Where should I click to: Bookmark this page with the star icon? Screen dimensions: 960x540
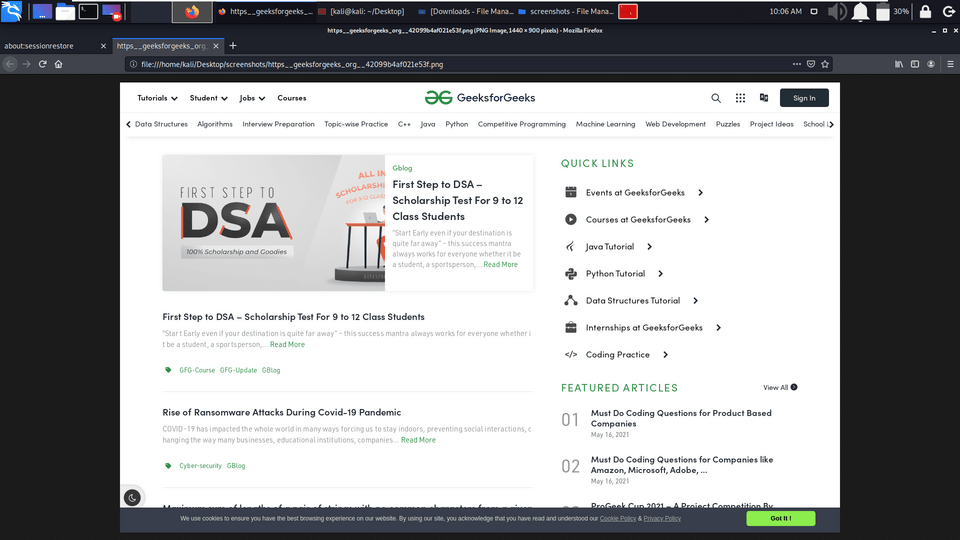pos(825,64)
